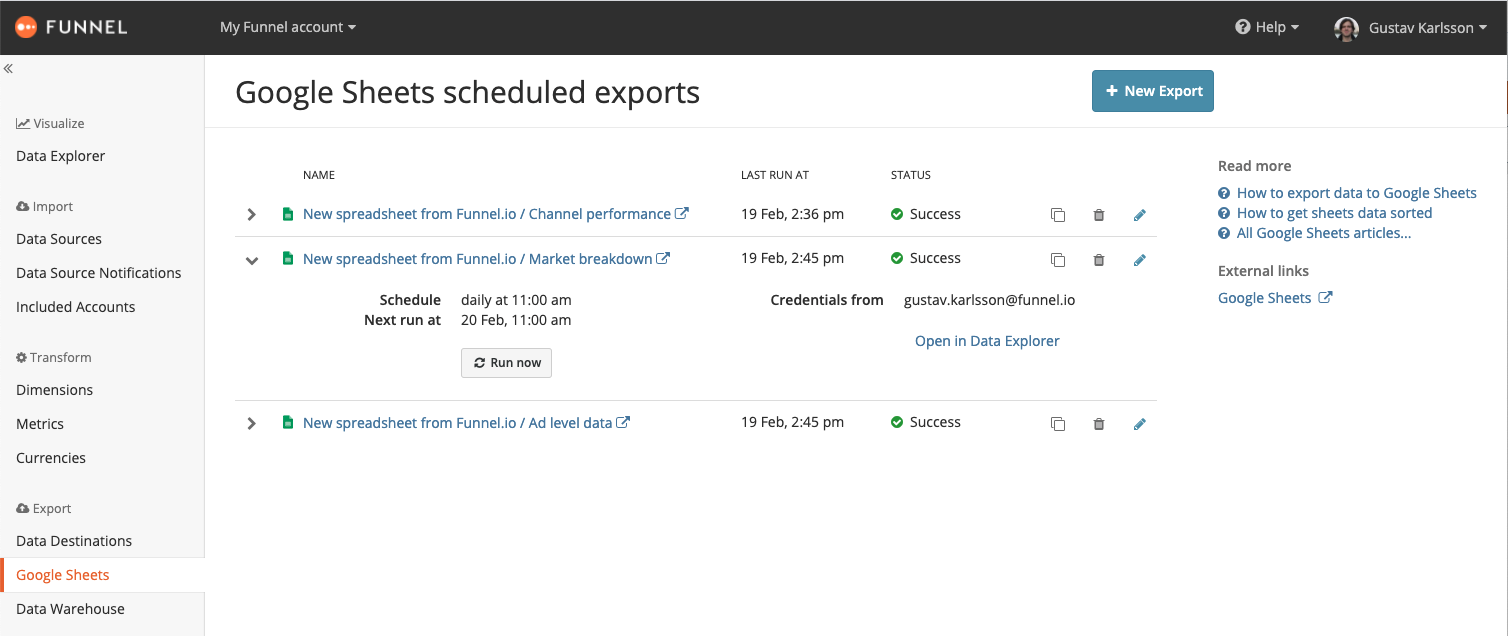Click the Transform section heading in sidebar
Screen dimensions: 1508x636
click(54, 358)
